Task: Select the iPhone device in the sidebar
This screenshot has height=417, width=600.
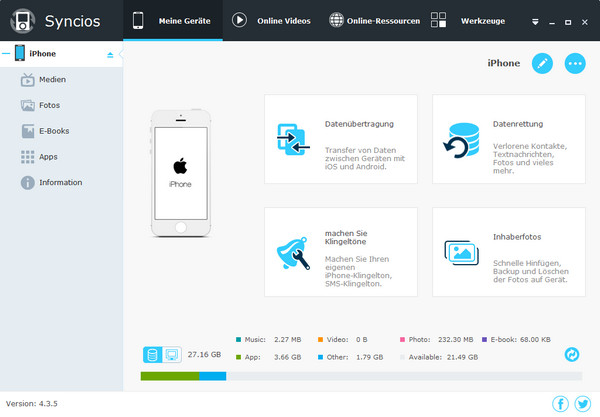Action: tap(61, 54)
